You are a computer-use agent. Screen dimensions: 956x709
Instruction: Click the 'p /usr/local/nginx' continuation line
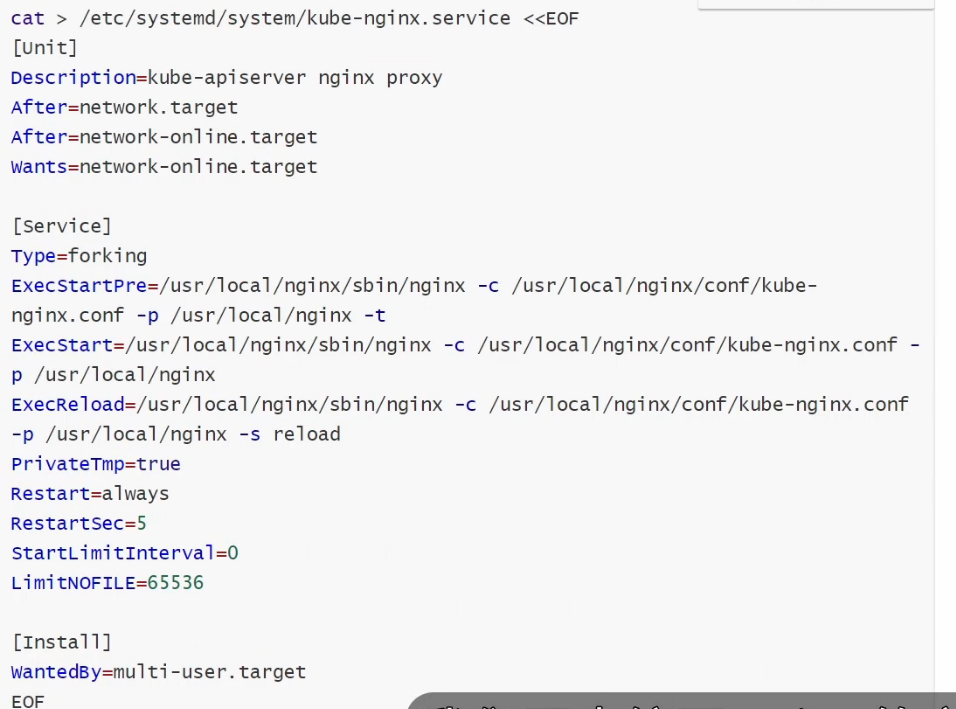(x=113, y=375)
